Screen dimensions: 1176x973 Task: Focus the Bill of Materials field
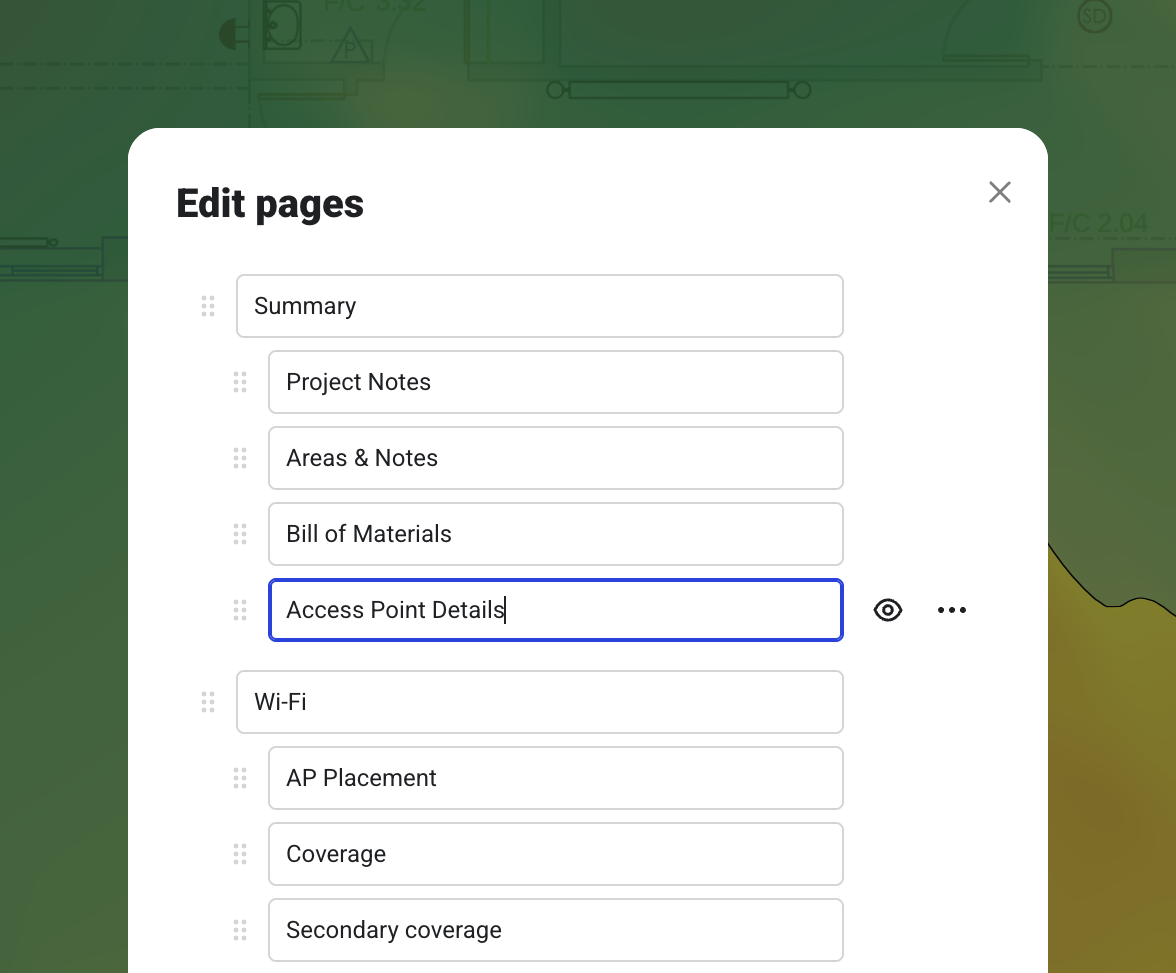pos(556,534)
